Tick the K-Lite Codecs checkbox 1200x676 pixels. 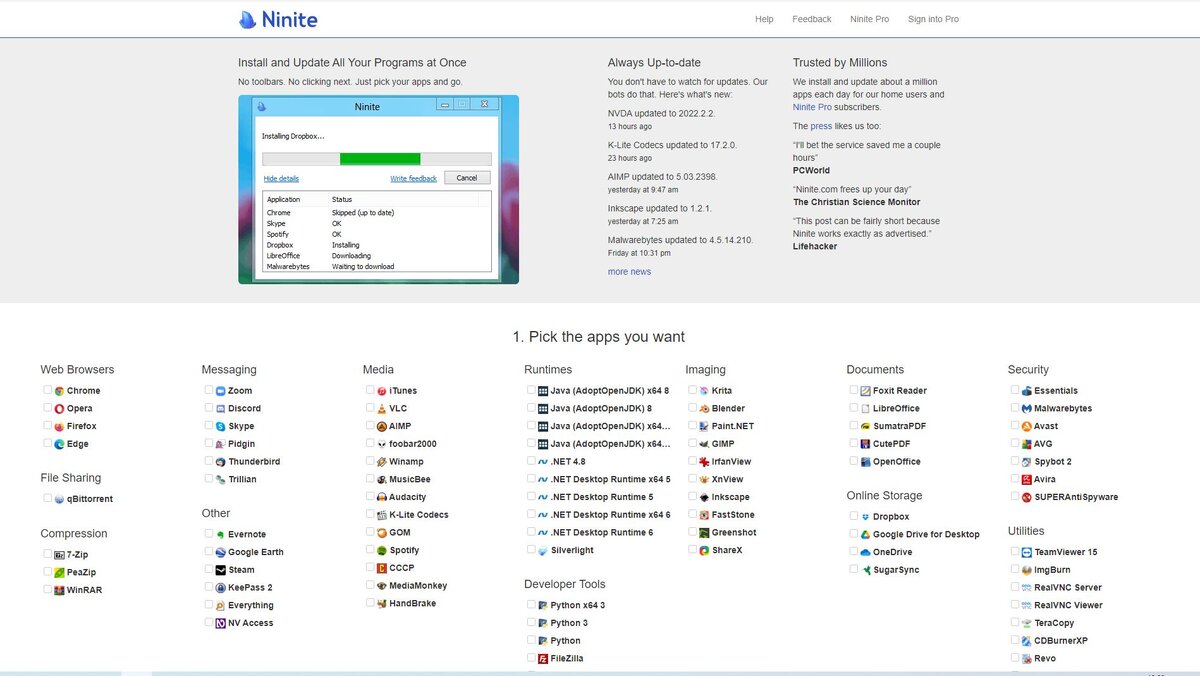[370, 514]
